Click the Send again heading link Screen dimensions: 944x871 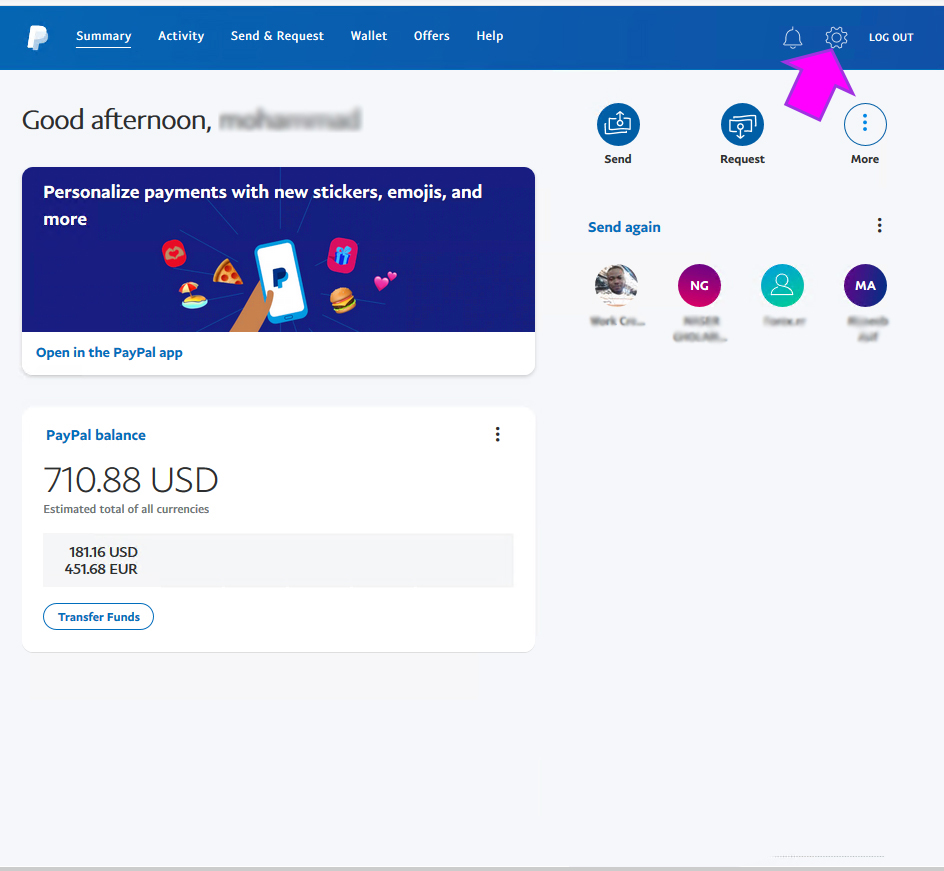(x=624, y=227)
